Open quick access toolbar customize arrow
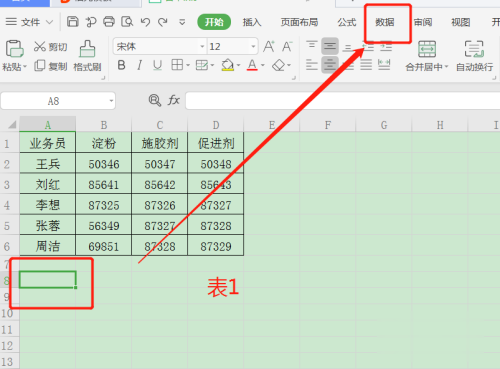 tap(182, 22)
